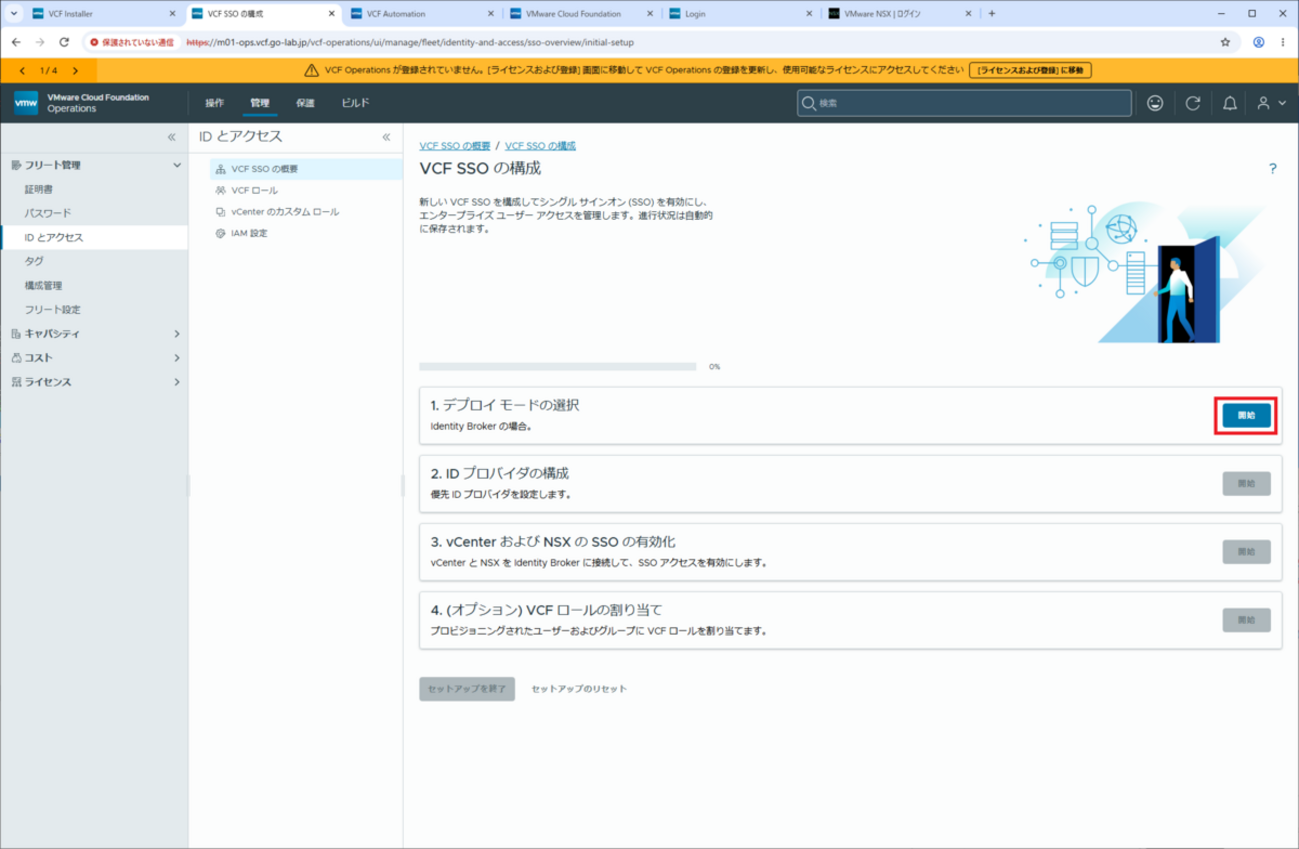
Task: Go forward in browser history
Action: point(40,43)
